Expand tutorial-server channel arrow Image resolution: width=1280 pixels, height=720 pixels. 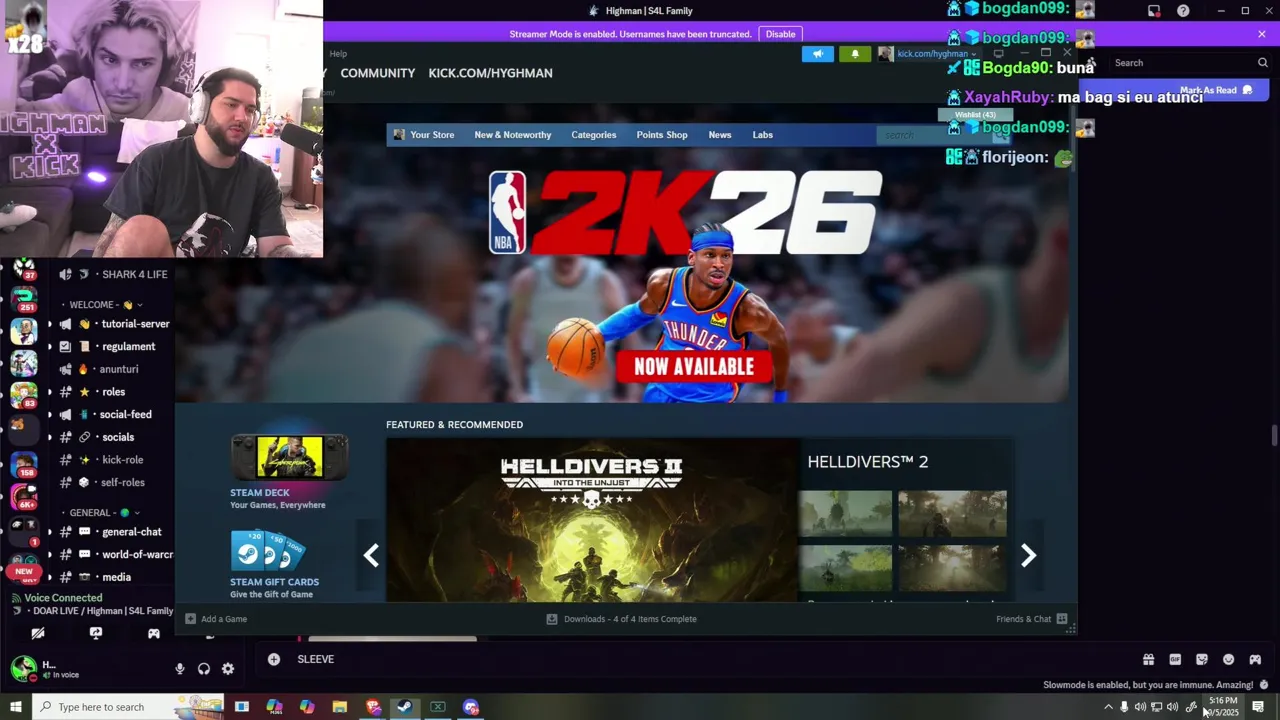point(50,324)
